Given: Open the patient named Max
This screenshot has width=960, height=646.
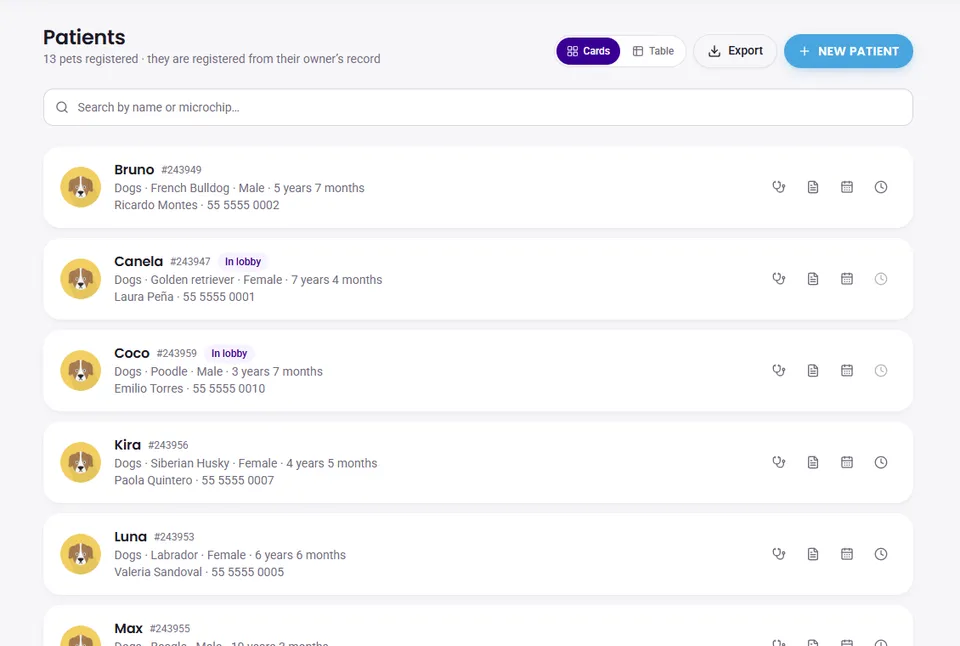Looking at the screenshot, I should (129, 629).
